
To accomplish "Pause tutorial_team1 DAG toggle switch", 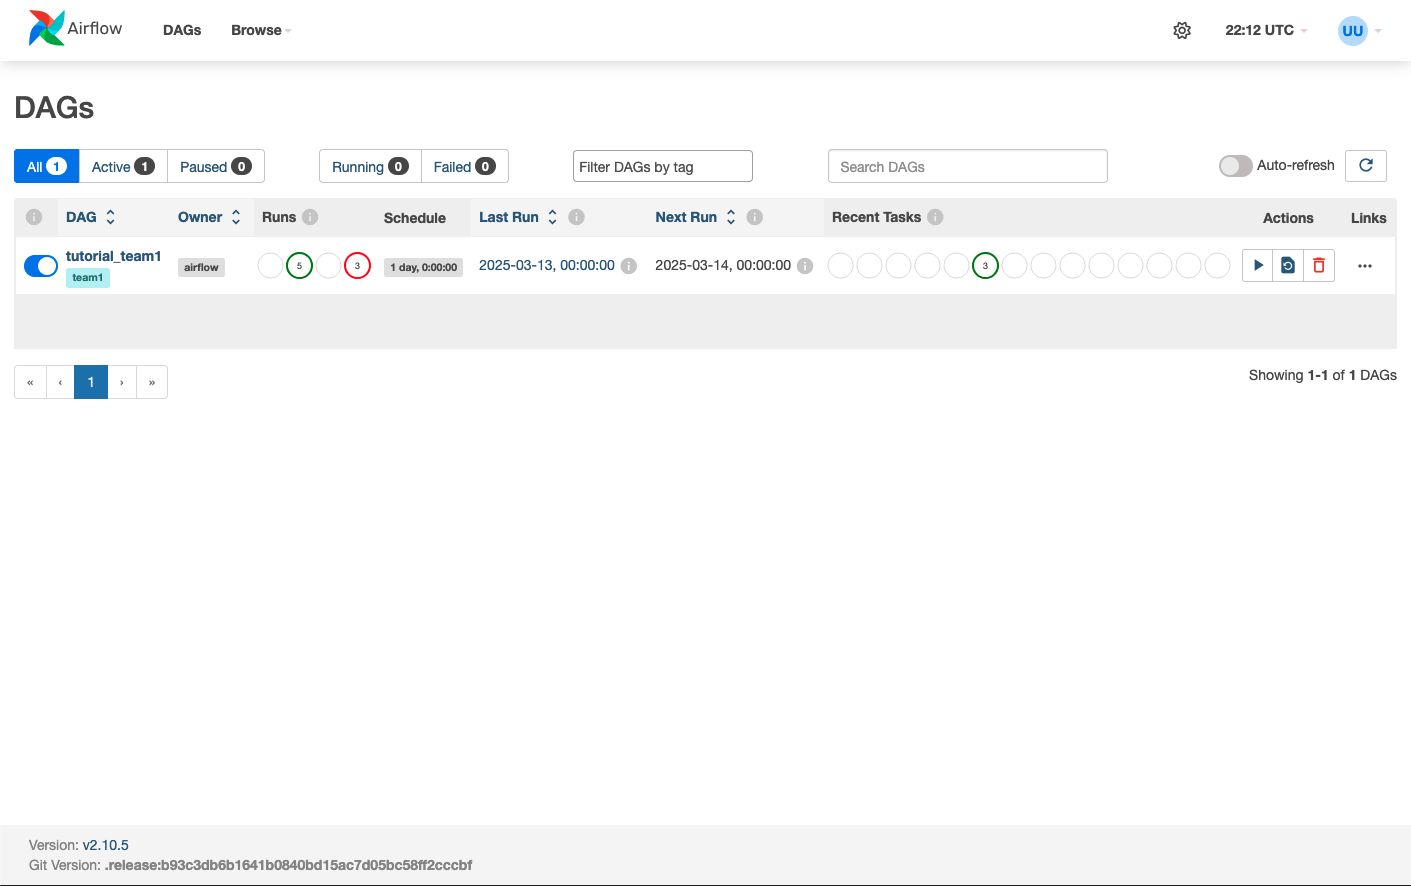I will tap(41, 266).
